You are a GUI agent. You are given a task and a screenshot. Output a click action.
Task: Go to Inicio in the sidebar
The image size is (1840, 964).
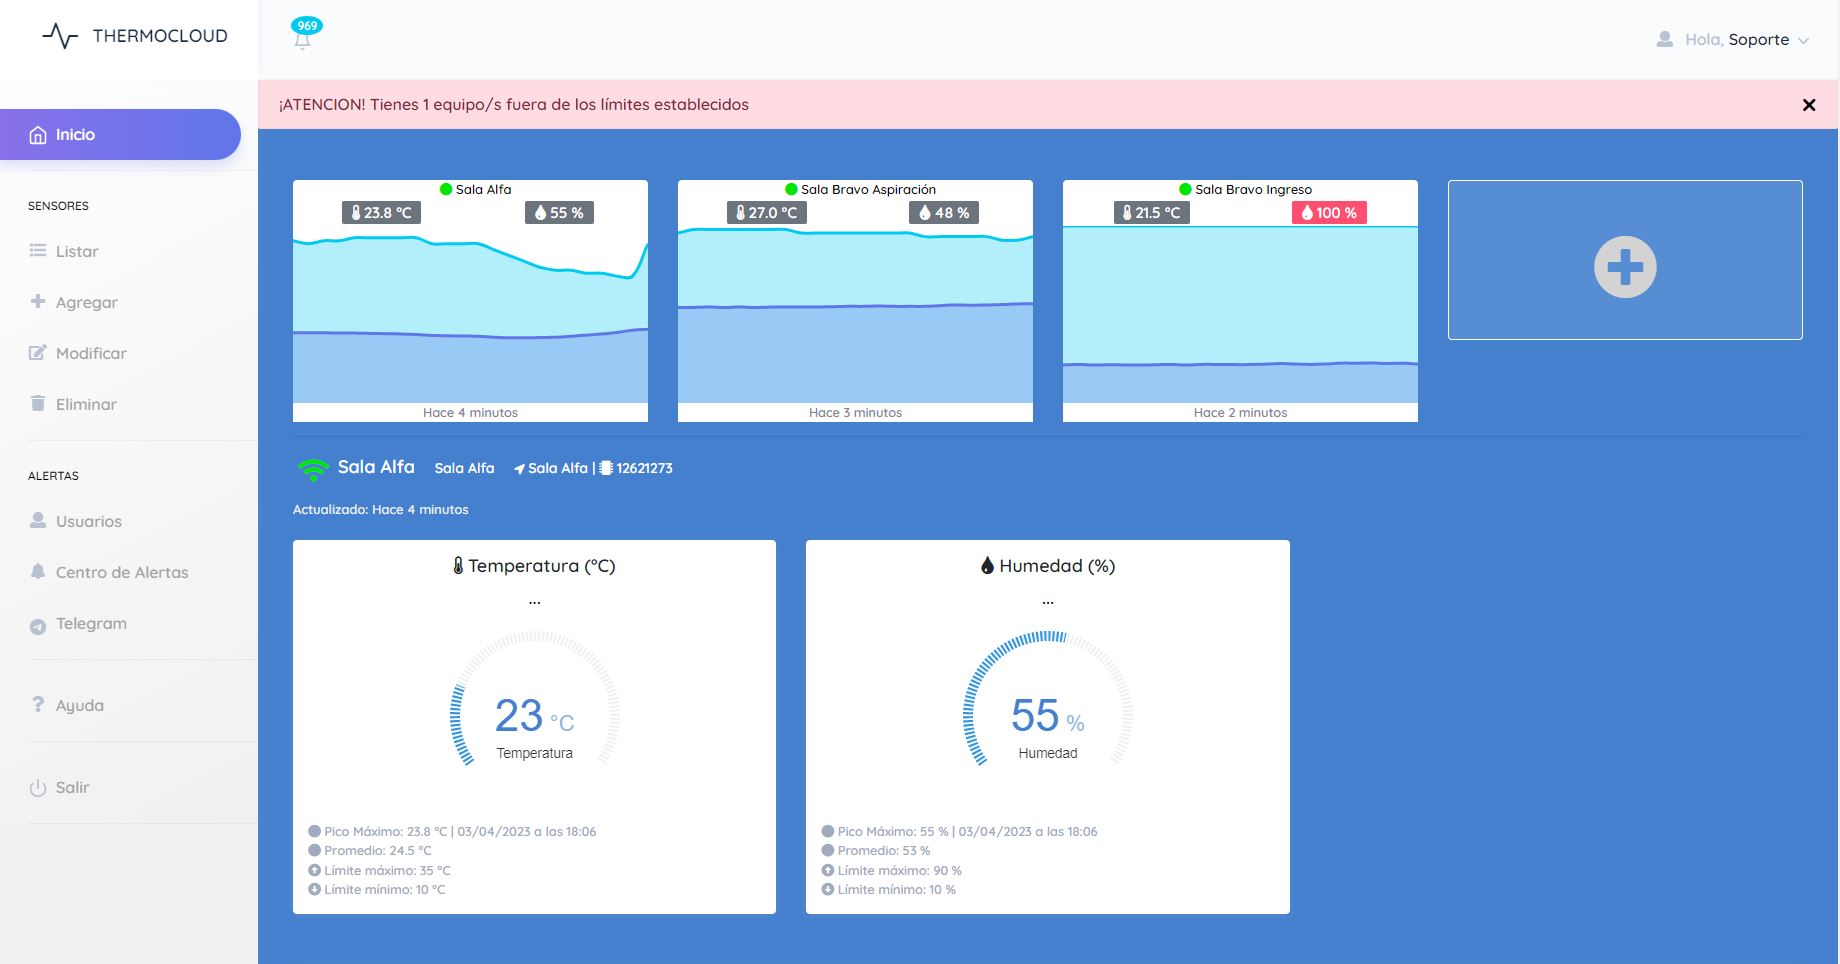(x=120, y=135)
